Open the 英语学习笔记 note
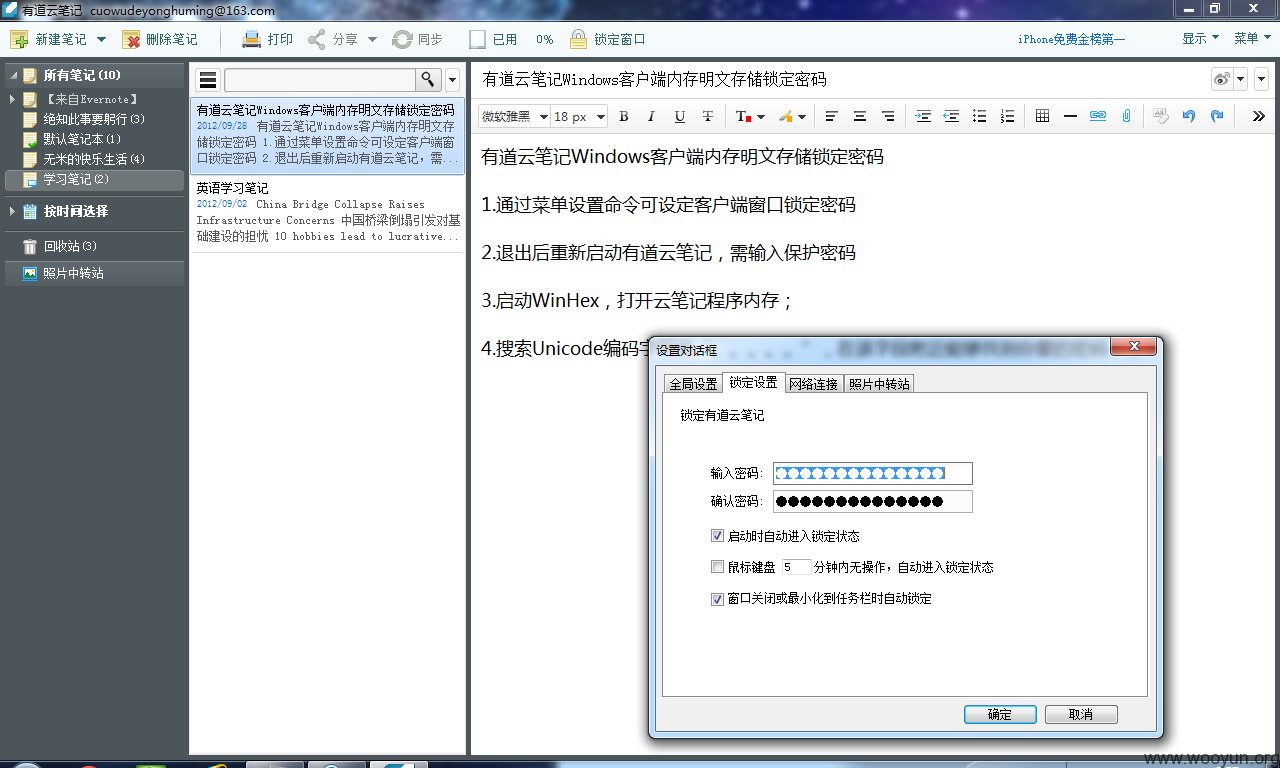The height and width of the screenshot is (768, 1280). point(328,212)
